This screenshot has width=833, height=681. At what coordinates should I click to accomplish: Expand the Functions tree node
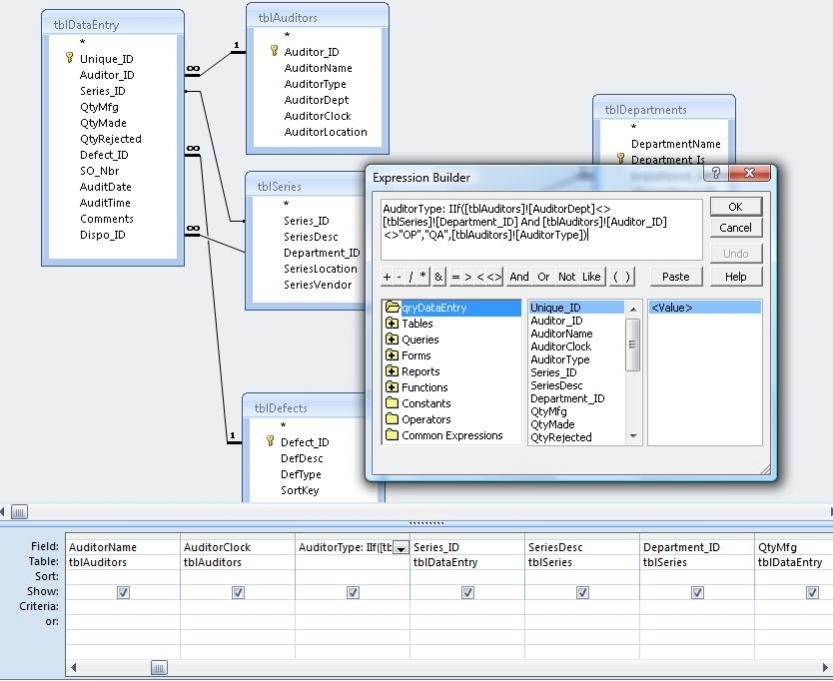[x=391, y=388]
